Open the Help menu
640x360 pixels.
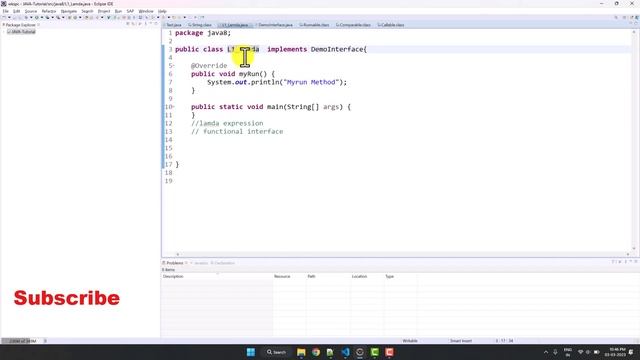tap(162, 11)
